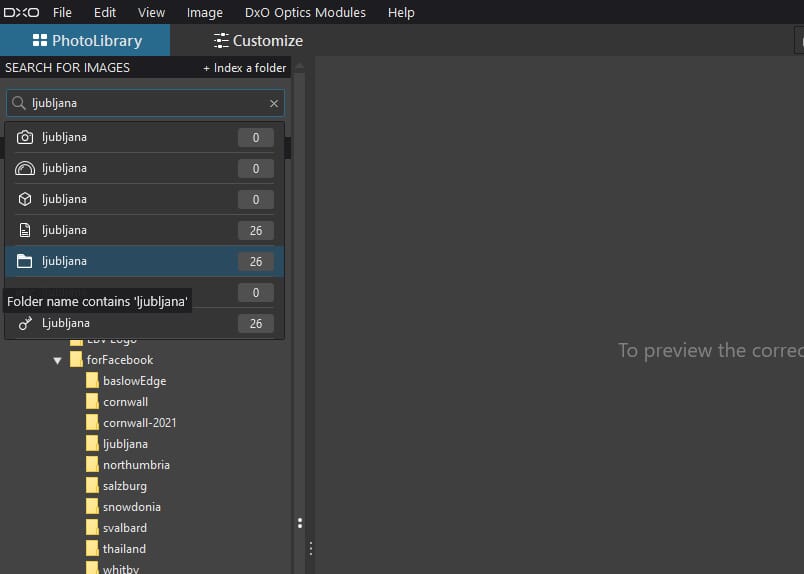
Task: Select the ljubljana folder in tree
Action: 125,444
